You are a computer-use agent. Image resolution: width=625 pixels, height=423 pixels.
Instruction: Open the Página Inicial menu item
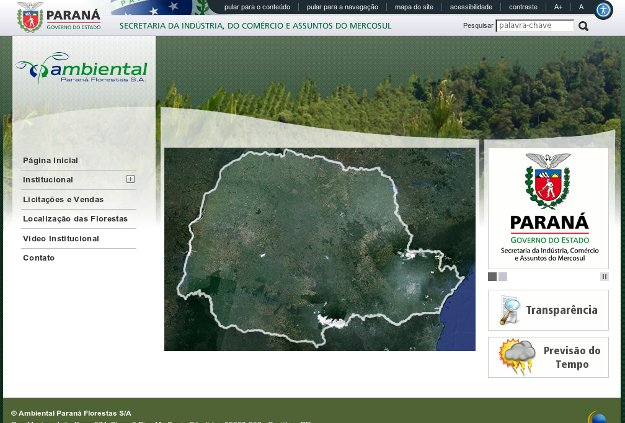tap(51, 160)
